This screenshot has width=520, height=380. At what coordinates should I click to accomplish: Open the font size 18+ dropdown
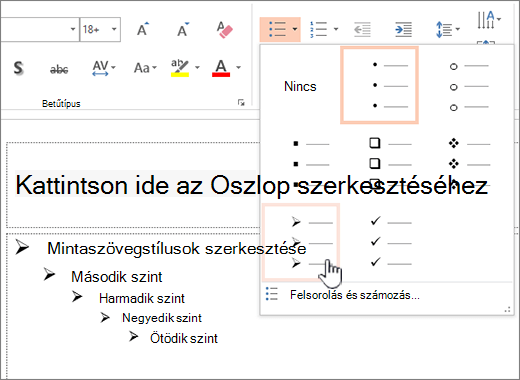(x=114, y=29)
